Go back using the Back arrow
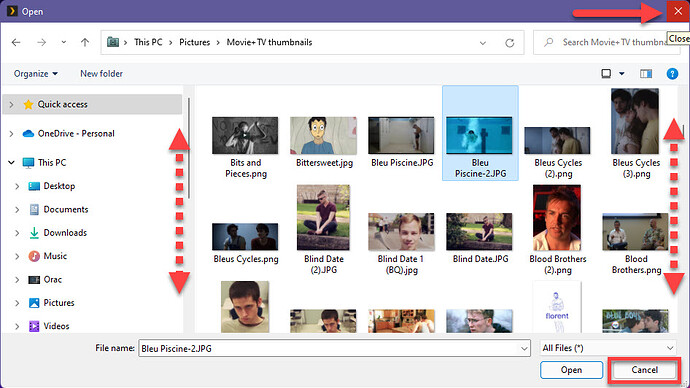The width and height of the screenshot is (690, 388). [x=16, y=42]
